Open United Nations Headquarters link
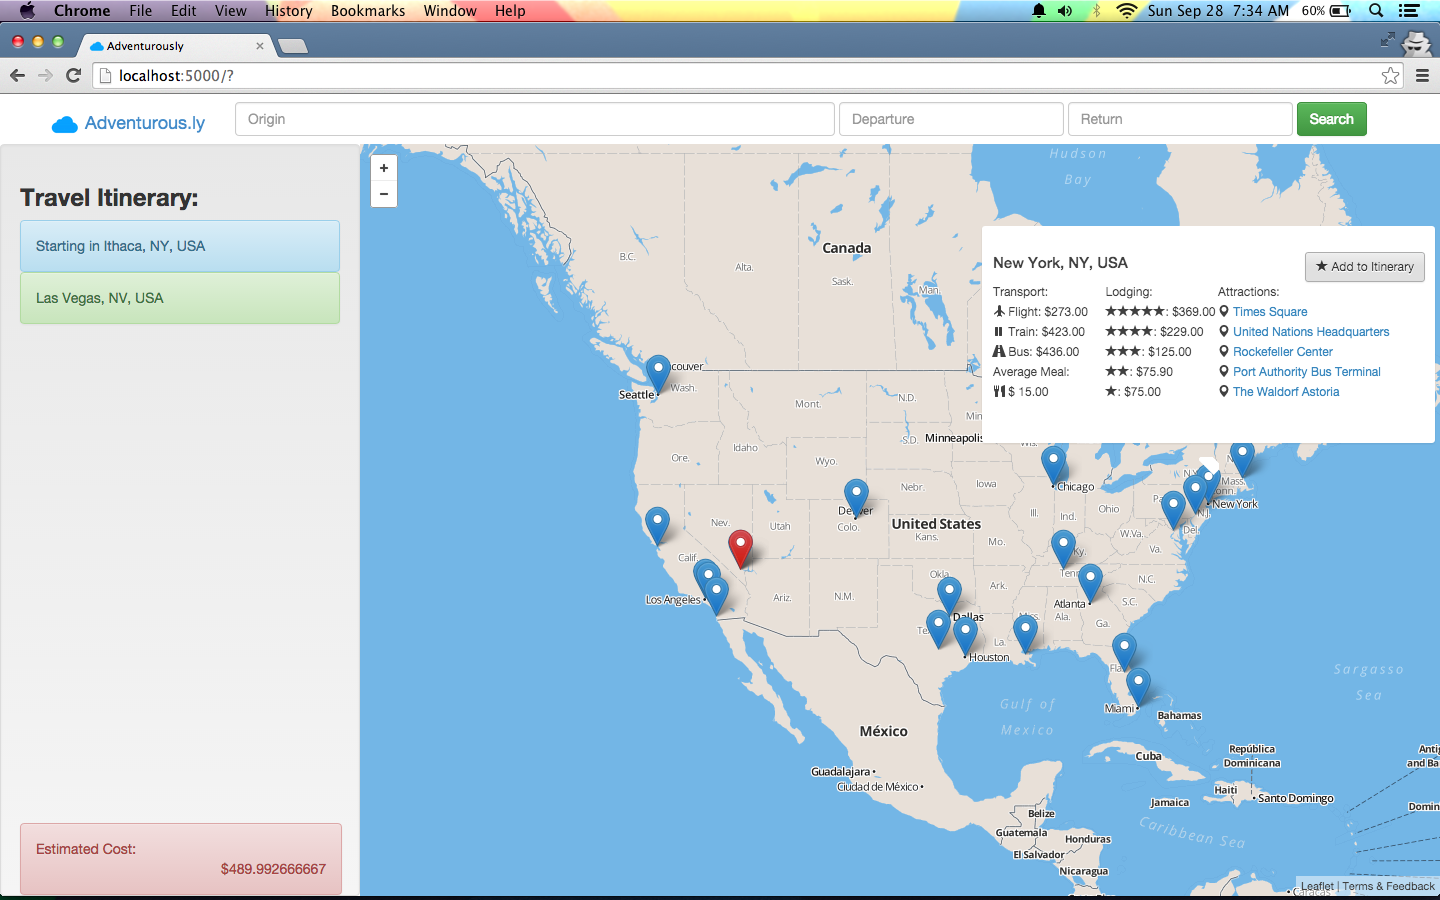Image resolution: width=1440 pixels, height=900 pixels. [x=1311, y=332]
